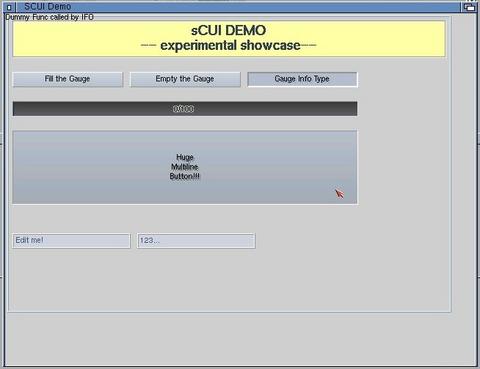This screenshot has width=480, height=369.
Task: Click the 'experimental showcase' subtitle text
Action: 230,45
